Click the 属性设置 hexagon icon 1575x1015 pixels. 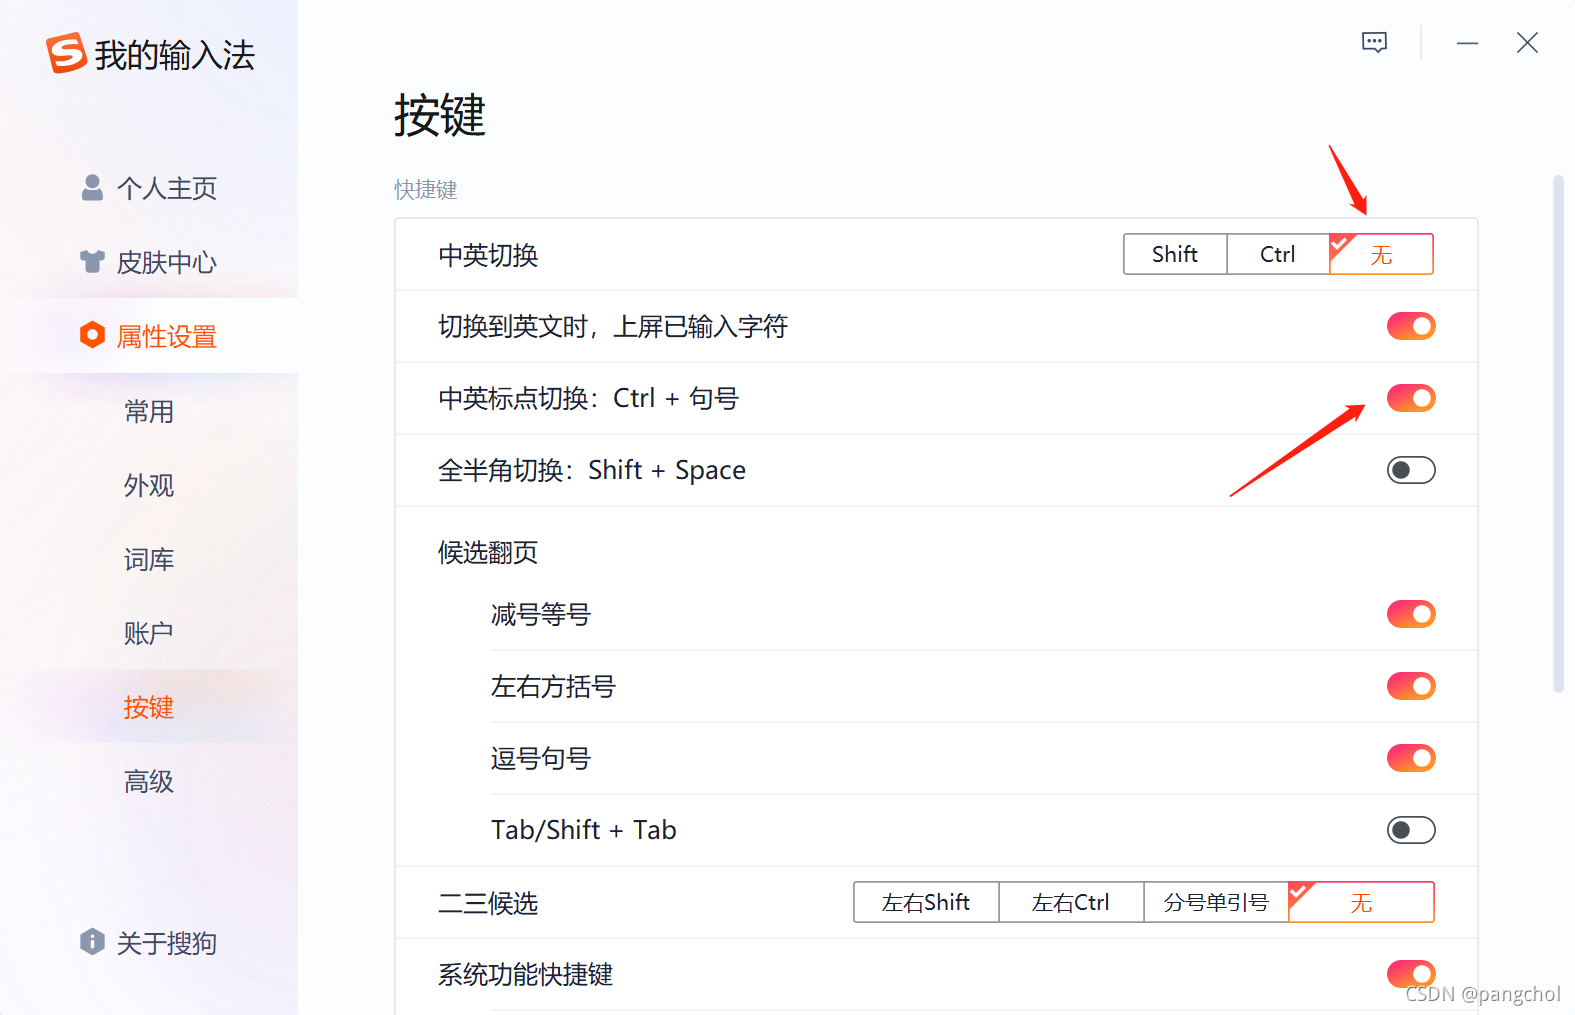[92, 335]
